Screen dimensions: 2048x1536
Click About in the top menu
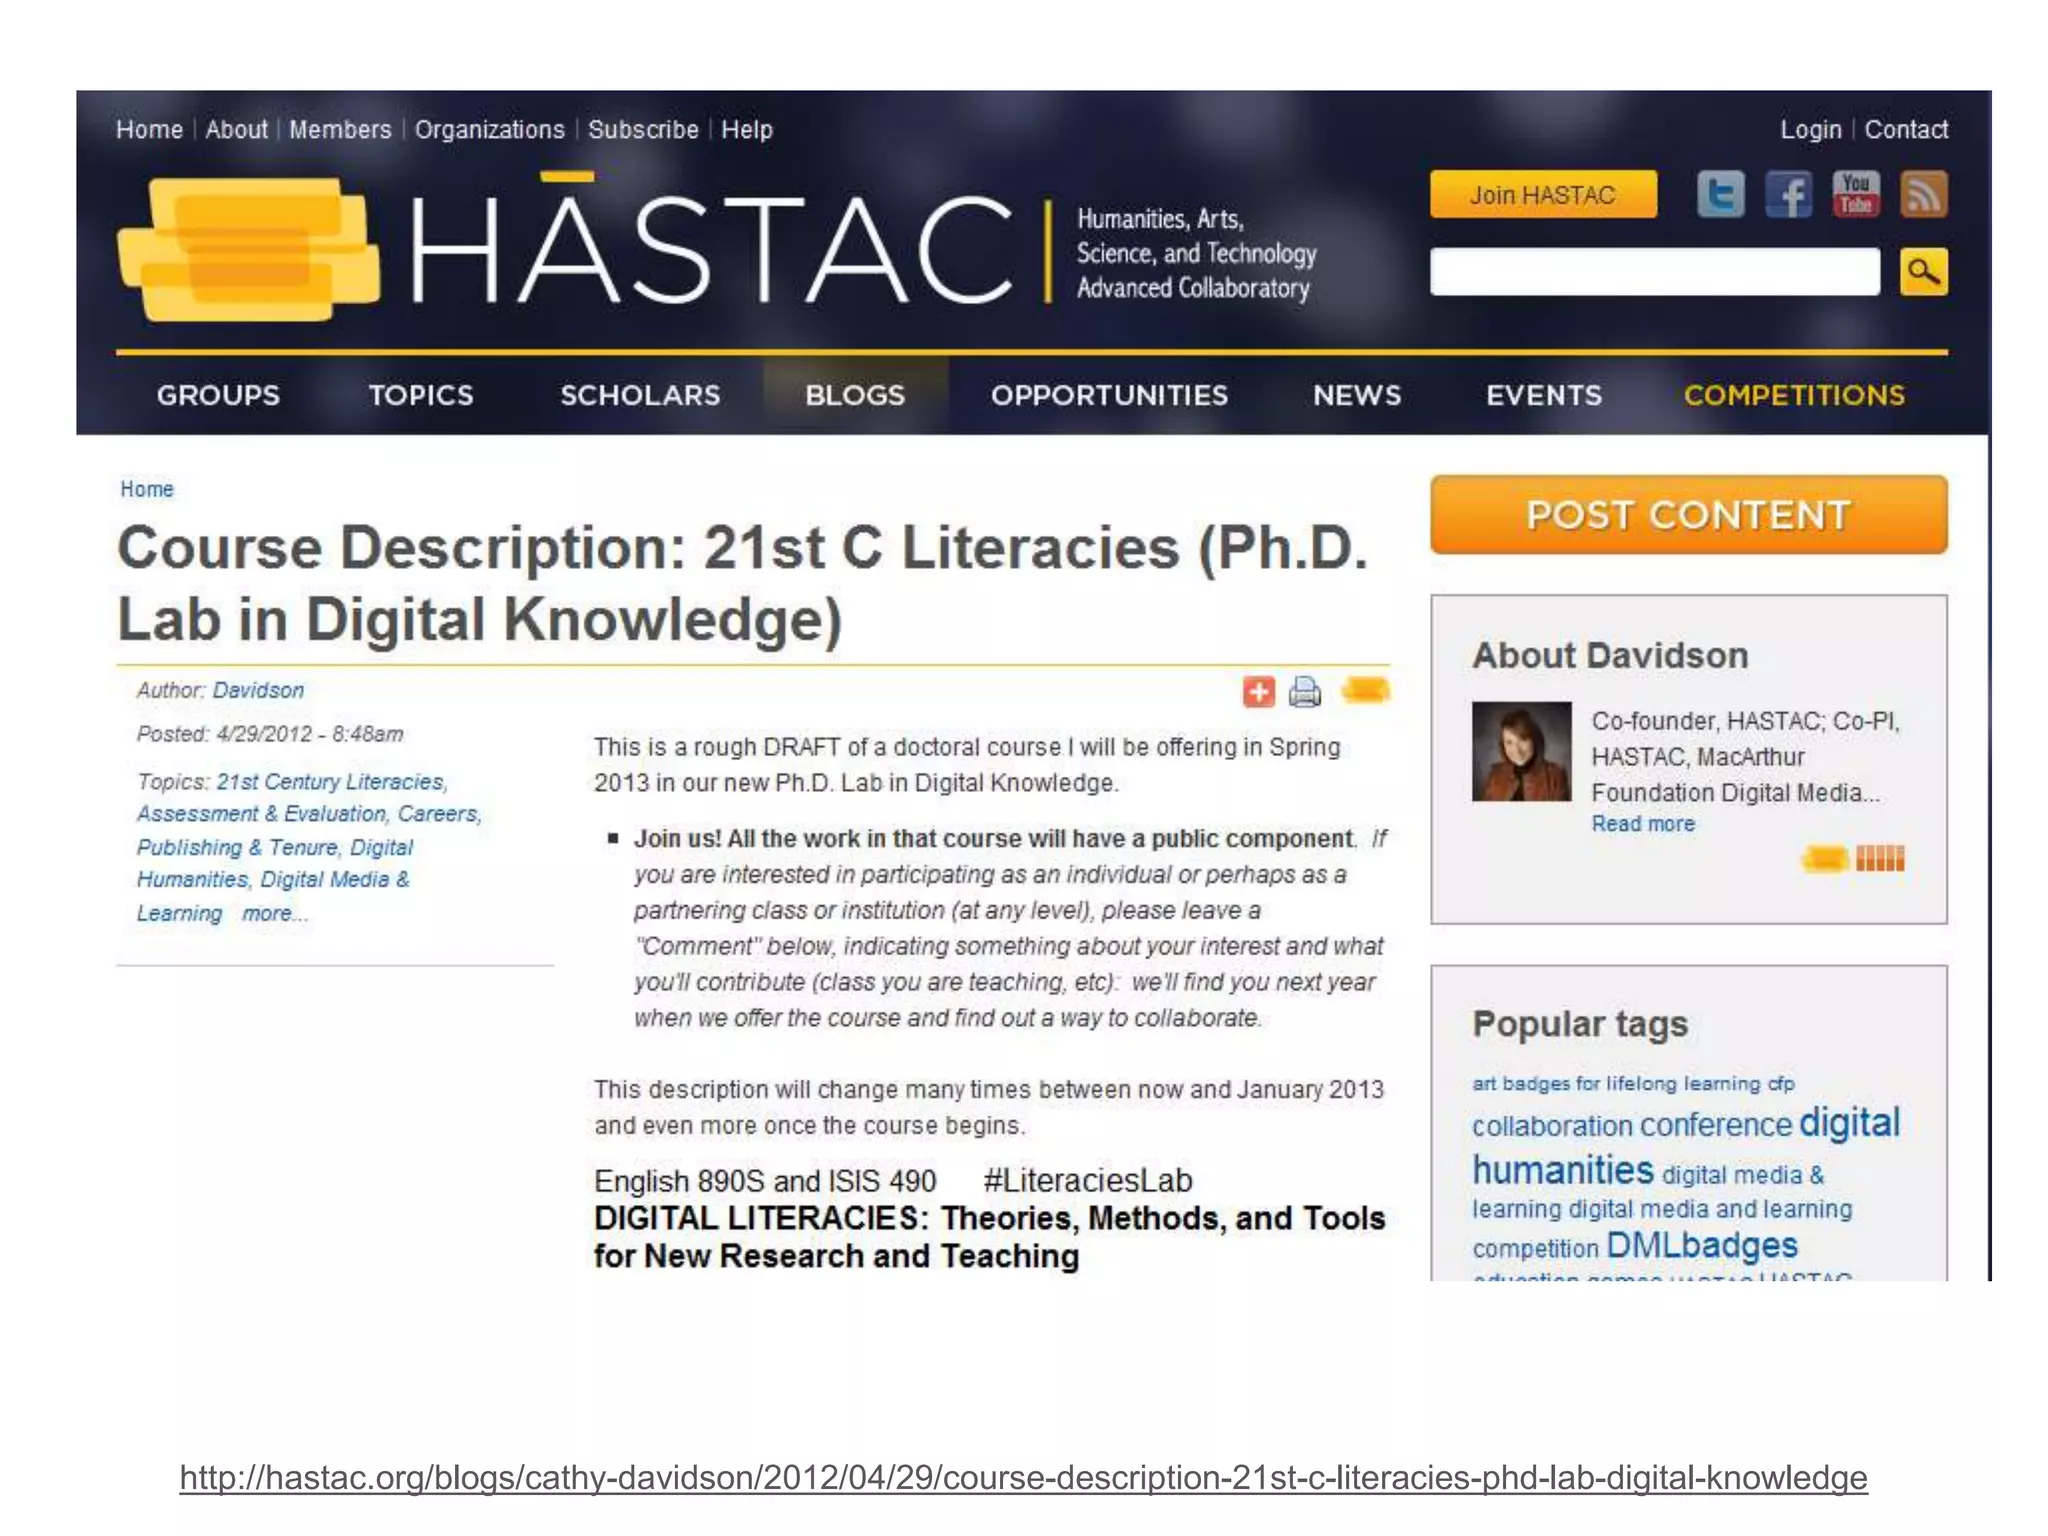[x=236, y=130]
